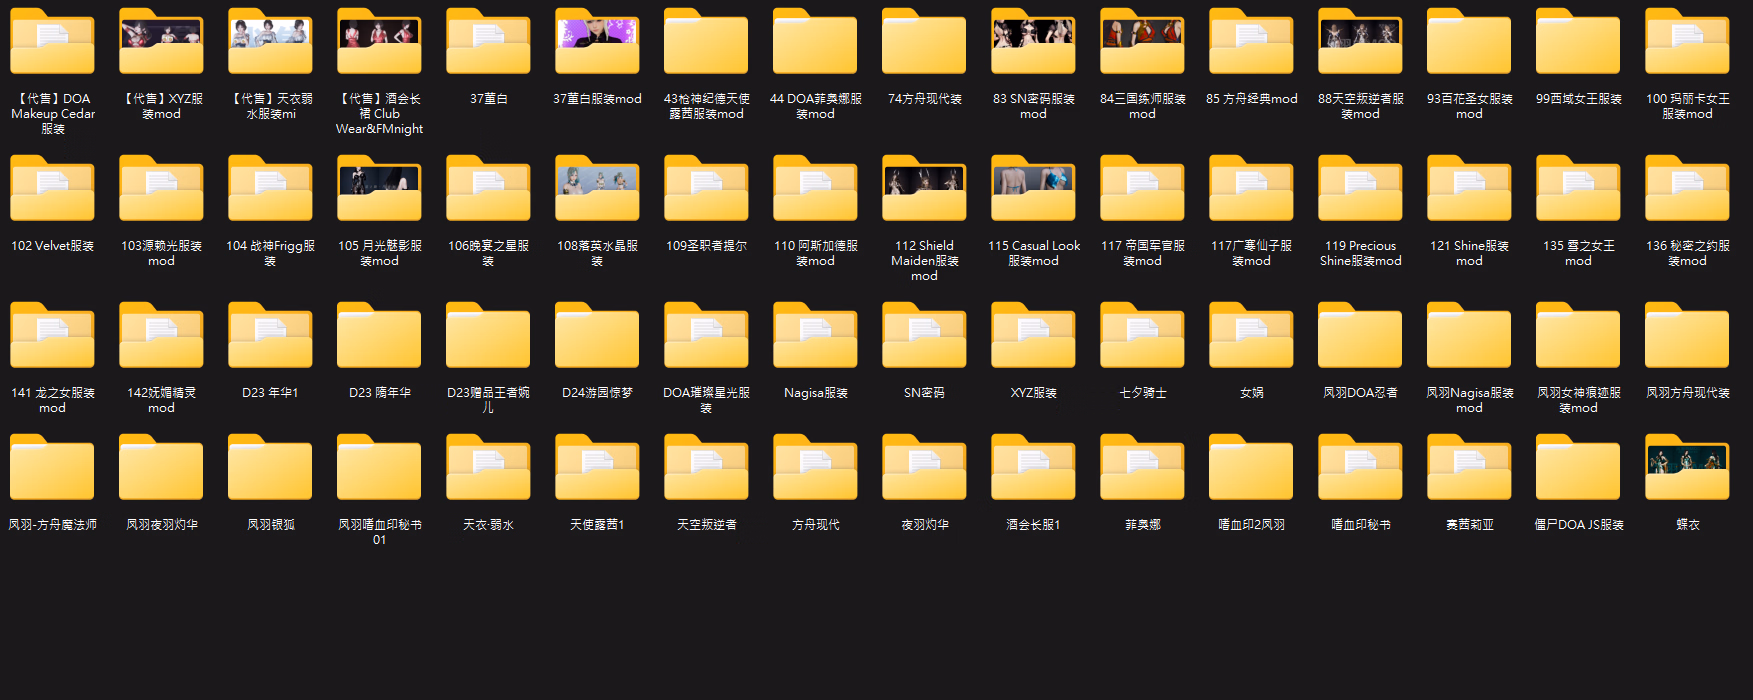The image size is (1753, 700).
Task: Open the 僵尸DOA JS服装 folder
Action: (x=1578, y=467)
